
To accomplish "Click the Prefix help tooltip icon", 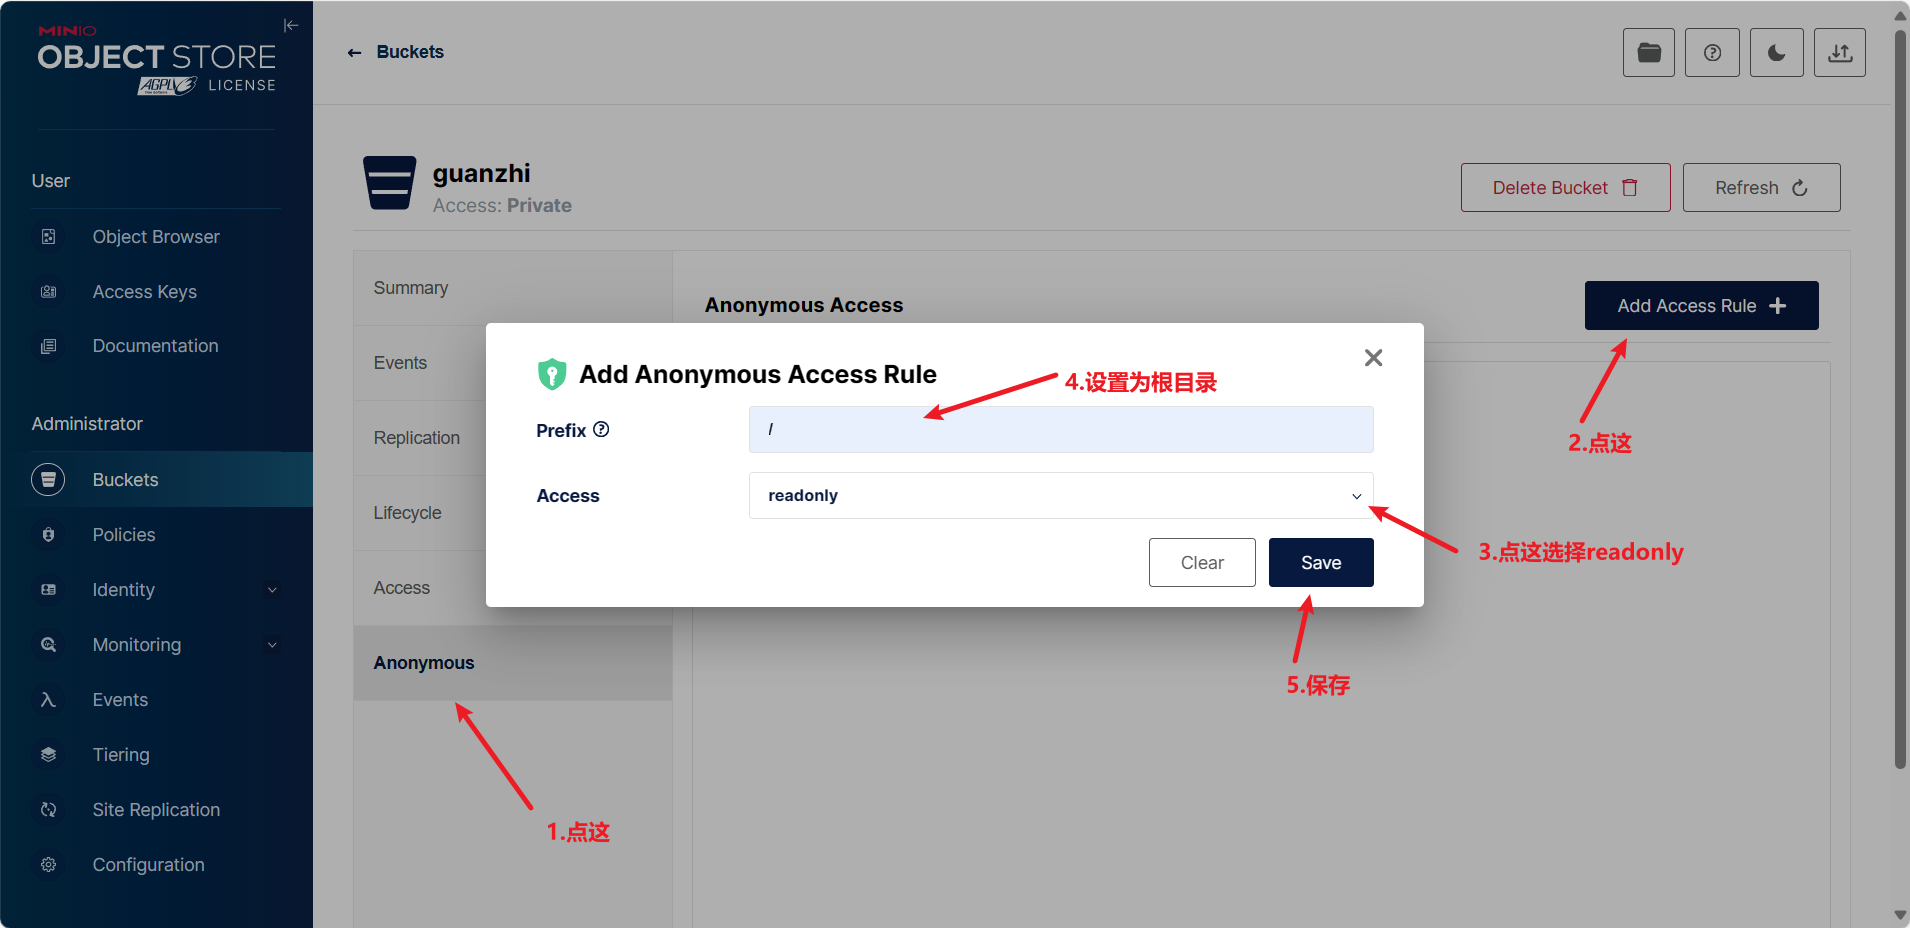I will (601, 430).
